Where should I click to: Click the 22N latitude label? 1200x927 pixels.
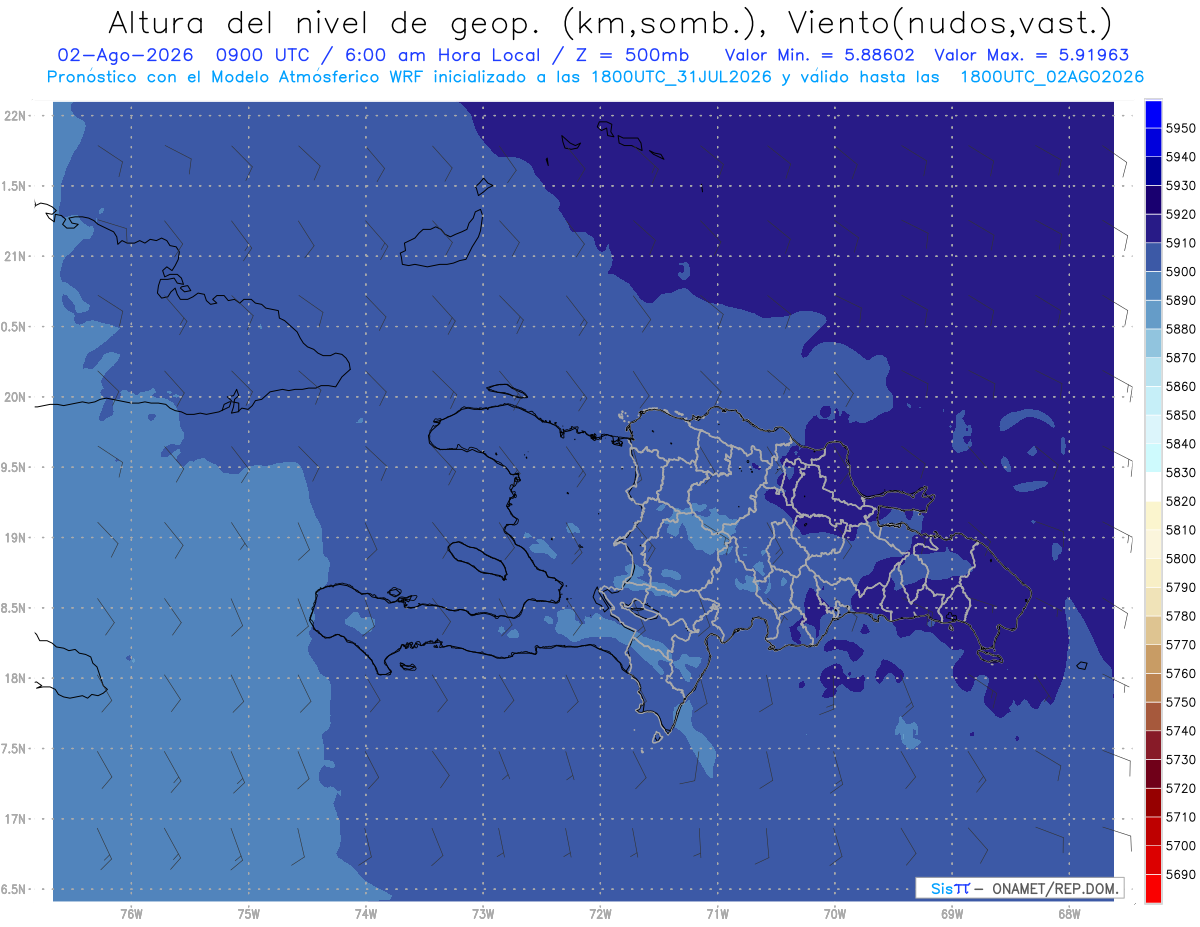click(x=16, y=115)
